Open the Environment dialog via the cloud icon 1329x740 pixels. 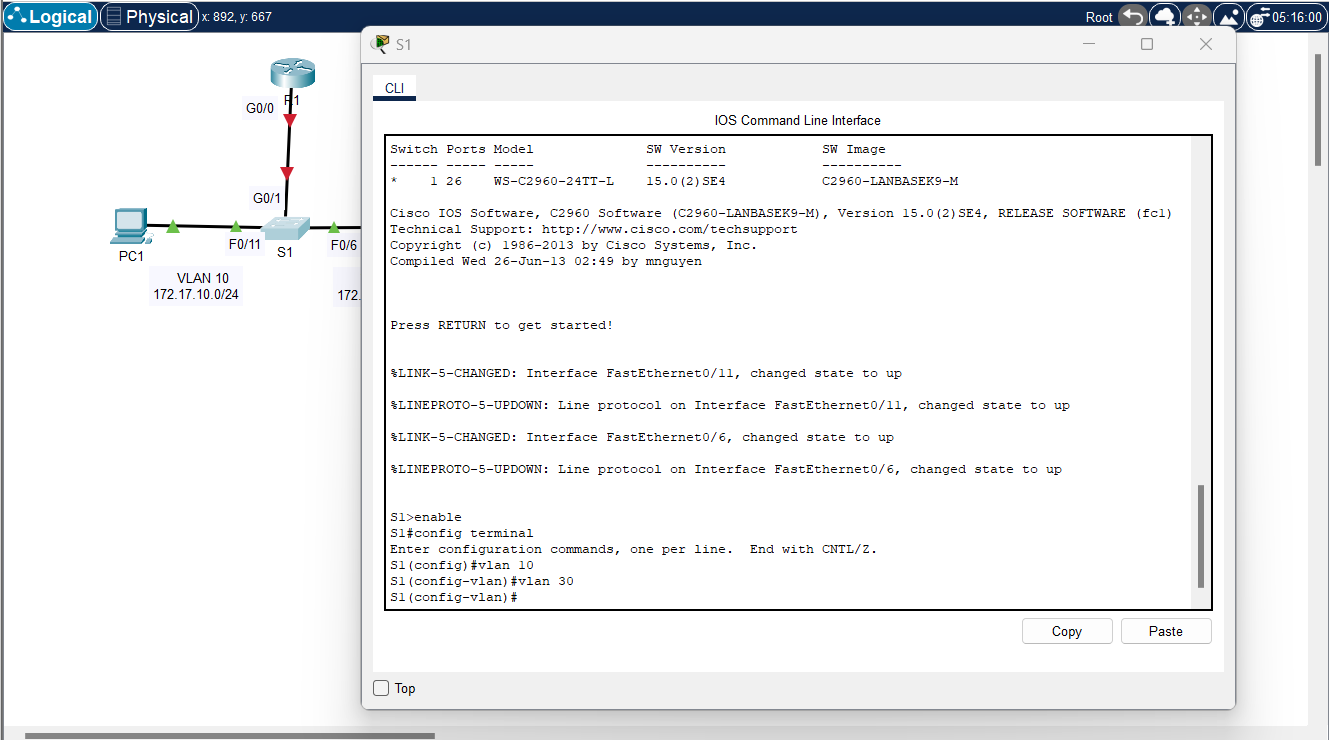click(1164, 16)
